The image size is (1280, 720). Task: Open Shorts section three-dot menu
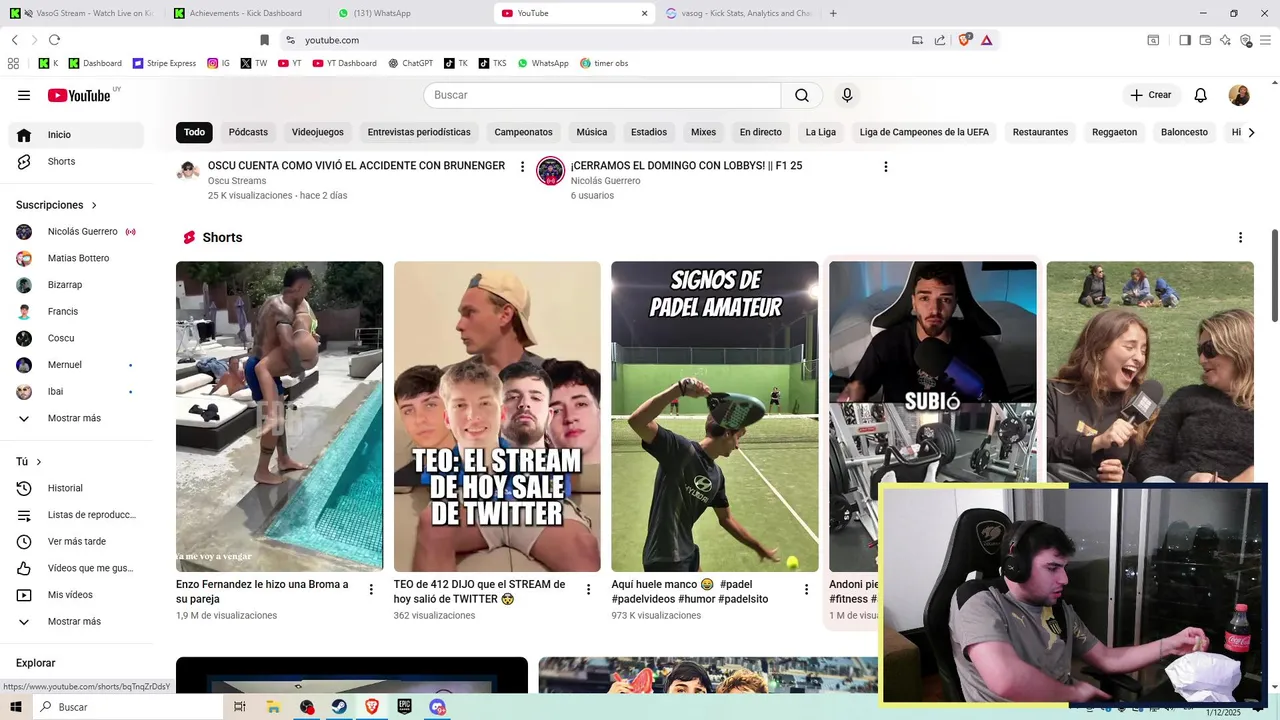(x=1240, y=238)
